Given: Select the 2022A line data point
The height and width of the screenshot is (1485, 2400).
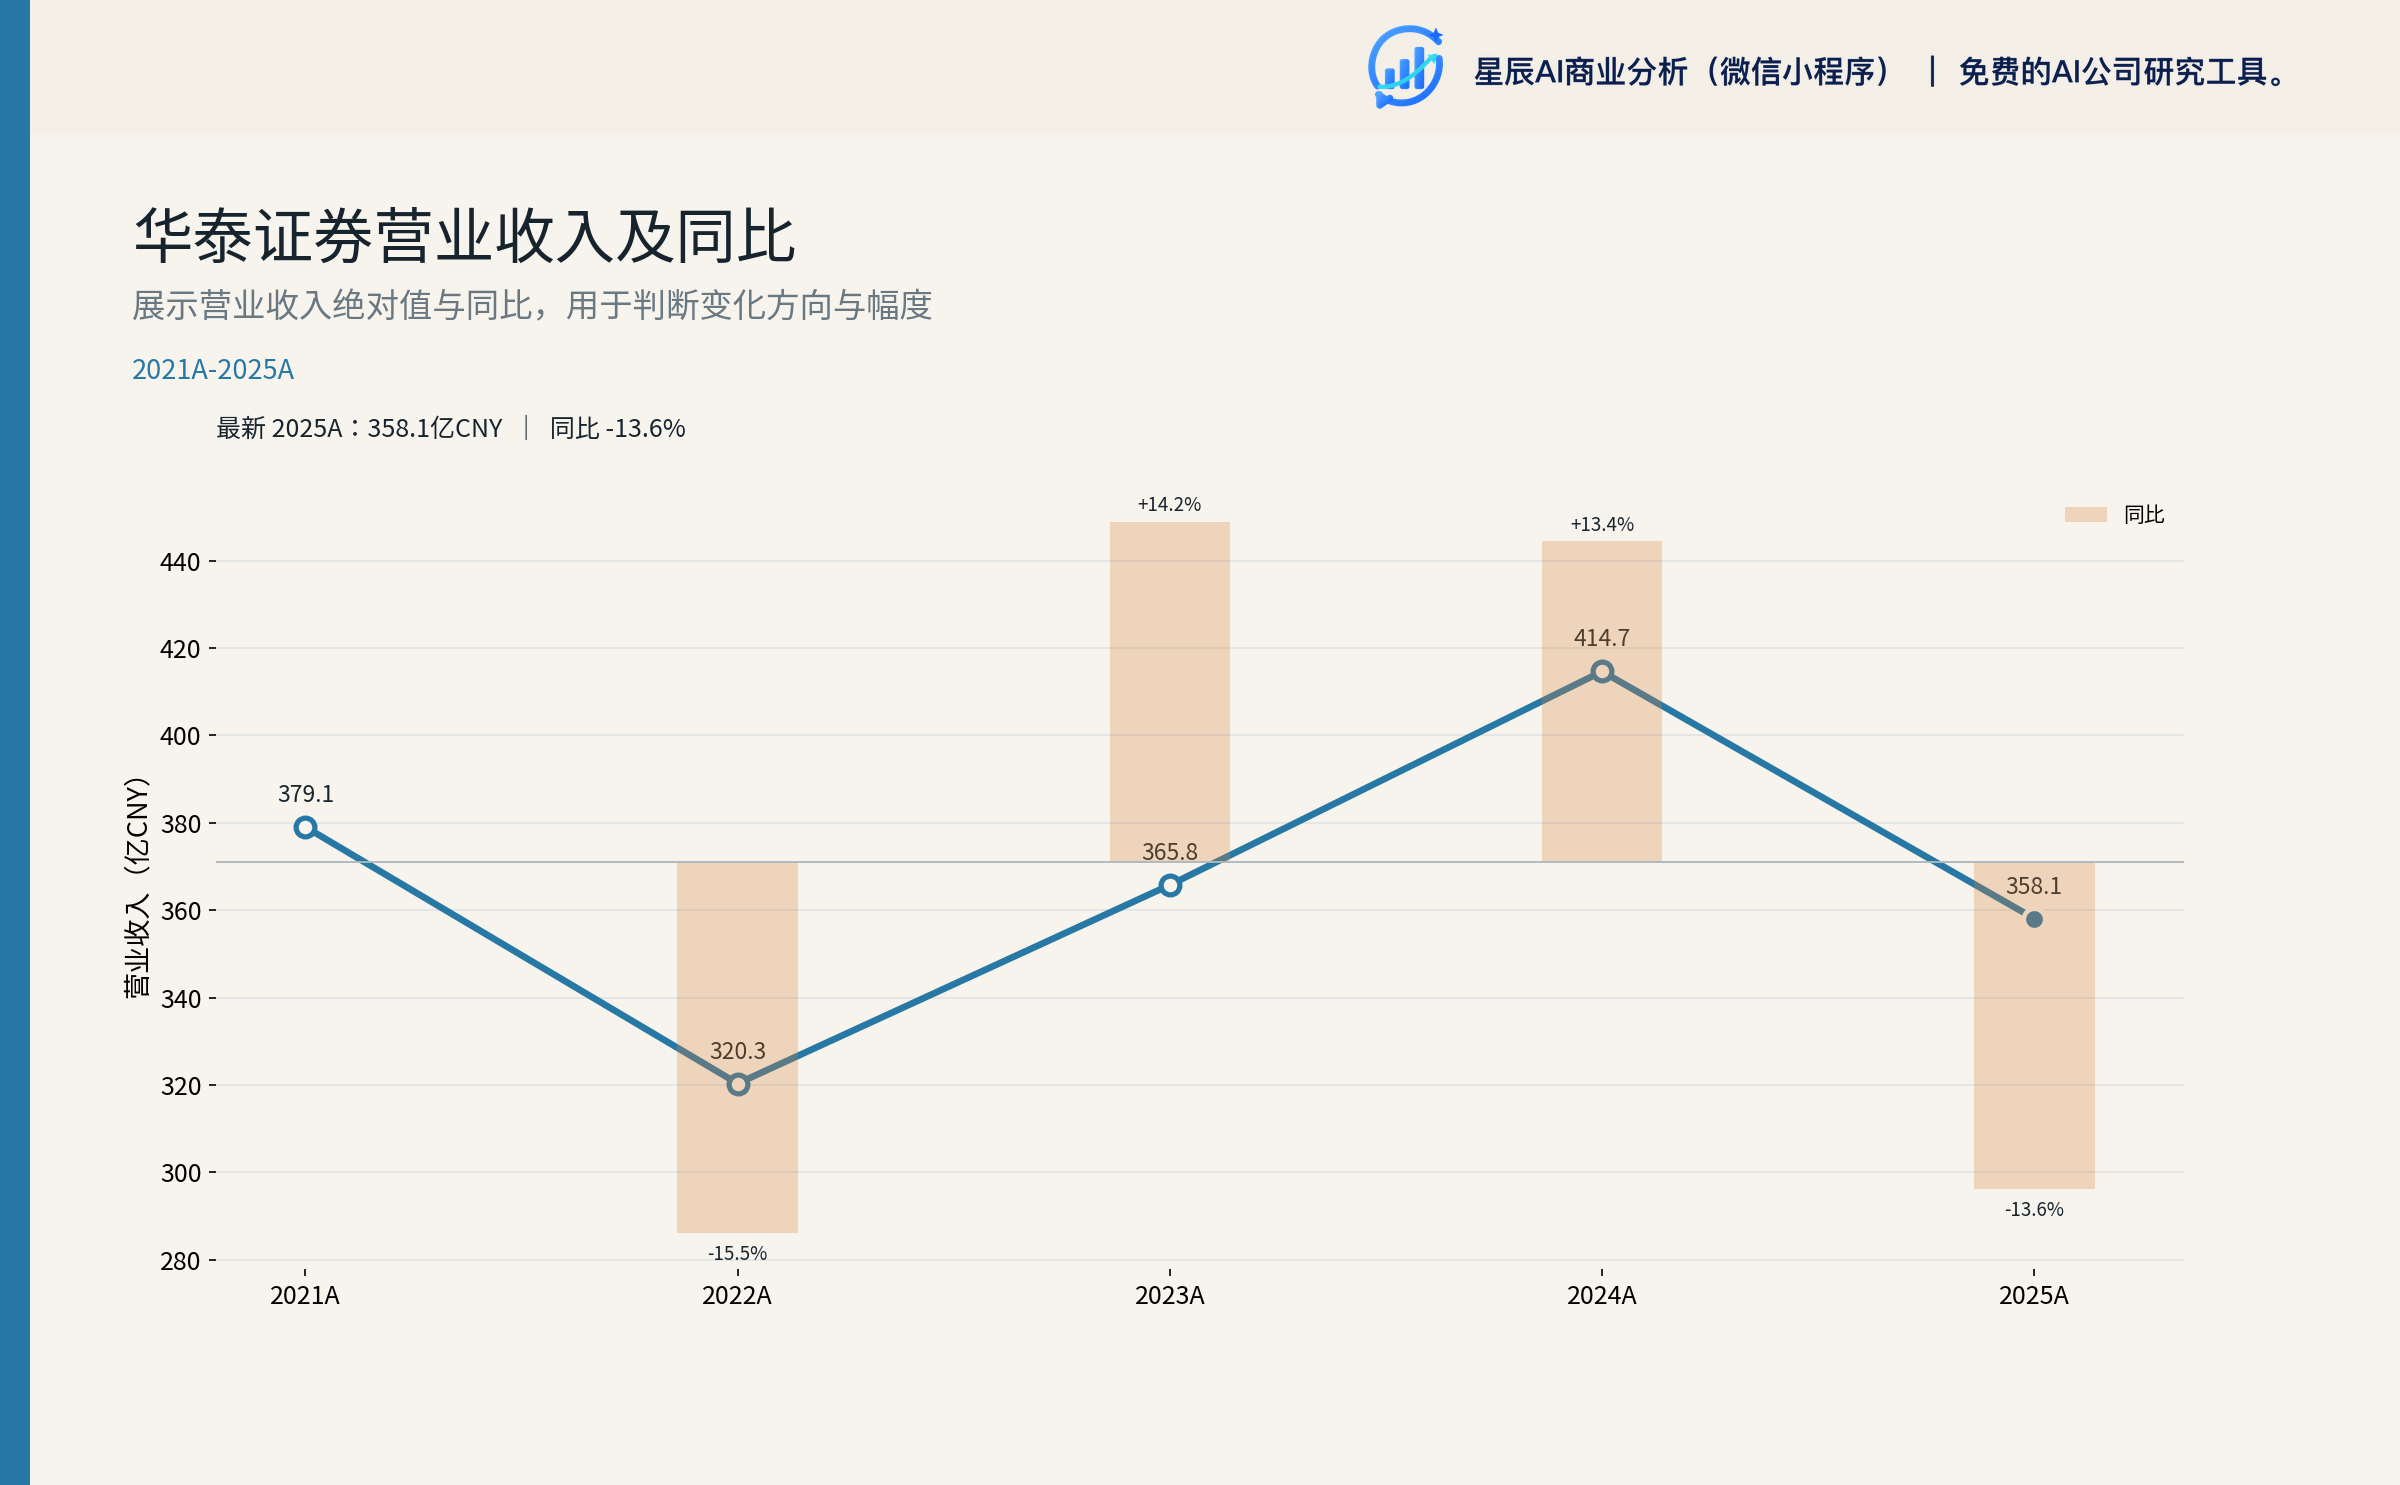Looking at the screenshot, I should [738, 1084].
